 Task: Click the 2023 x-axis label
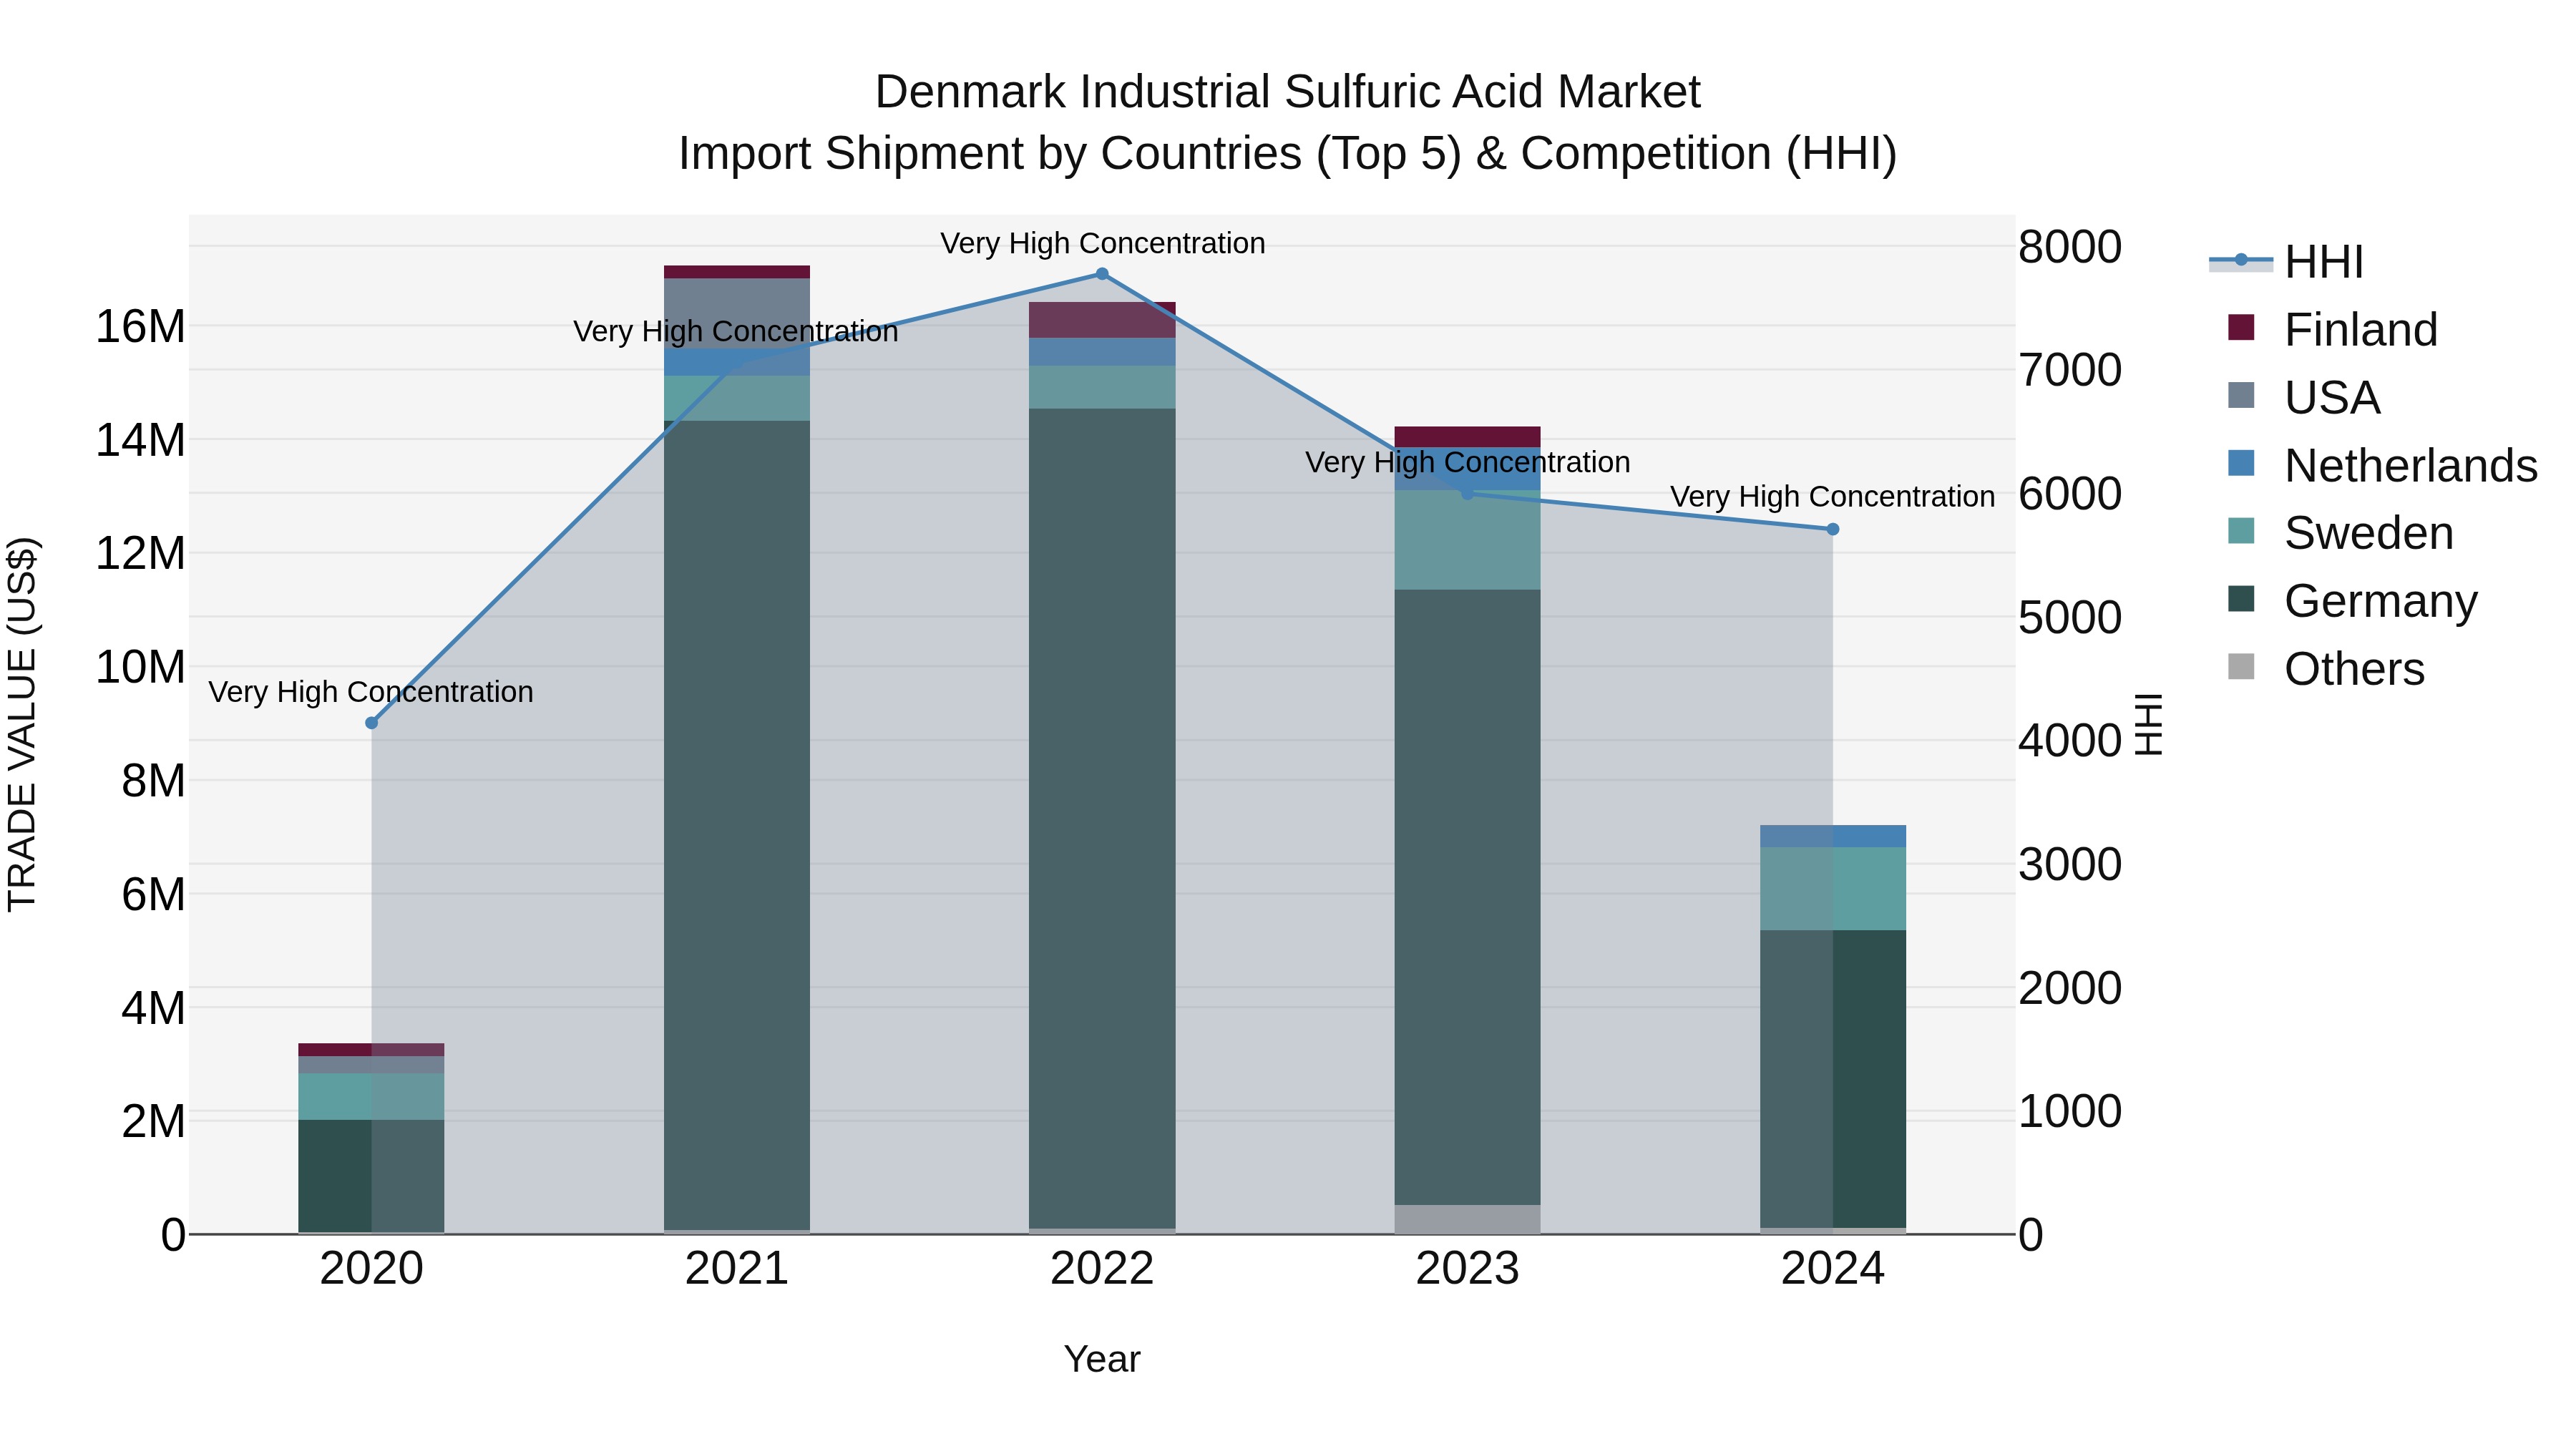point(1468,1269)
